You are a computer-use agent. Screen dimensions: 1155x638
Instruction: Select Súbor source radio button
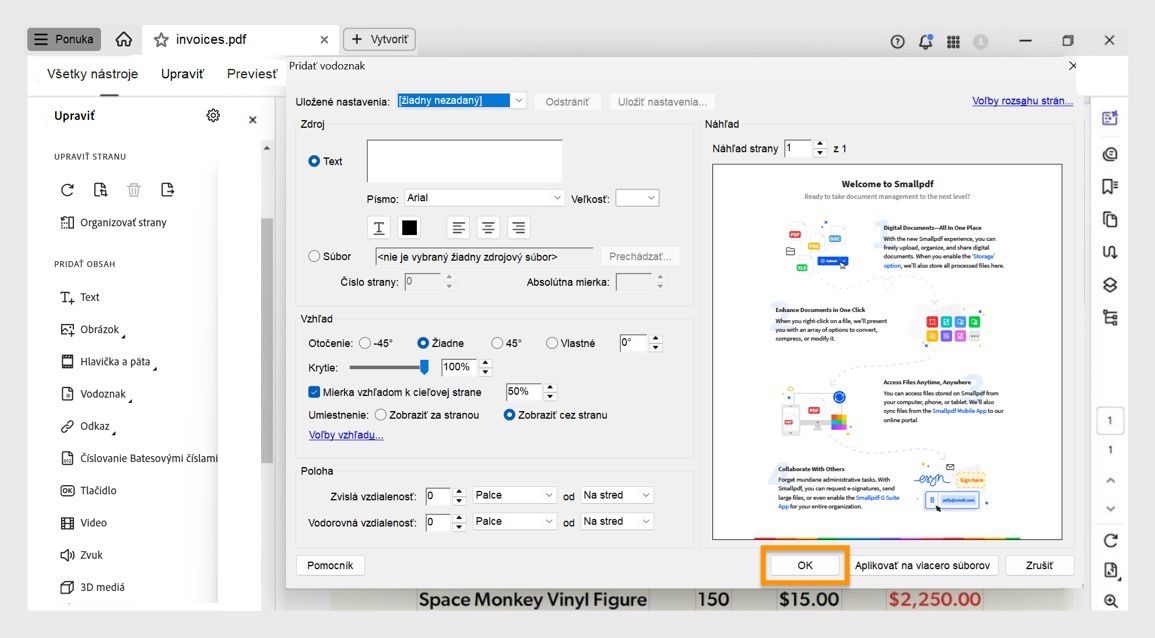pos(315,256)
